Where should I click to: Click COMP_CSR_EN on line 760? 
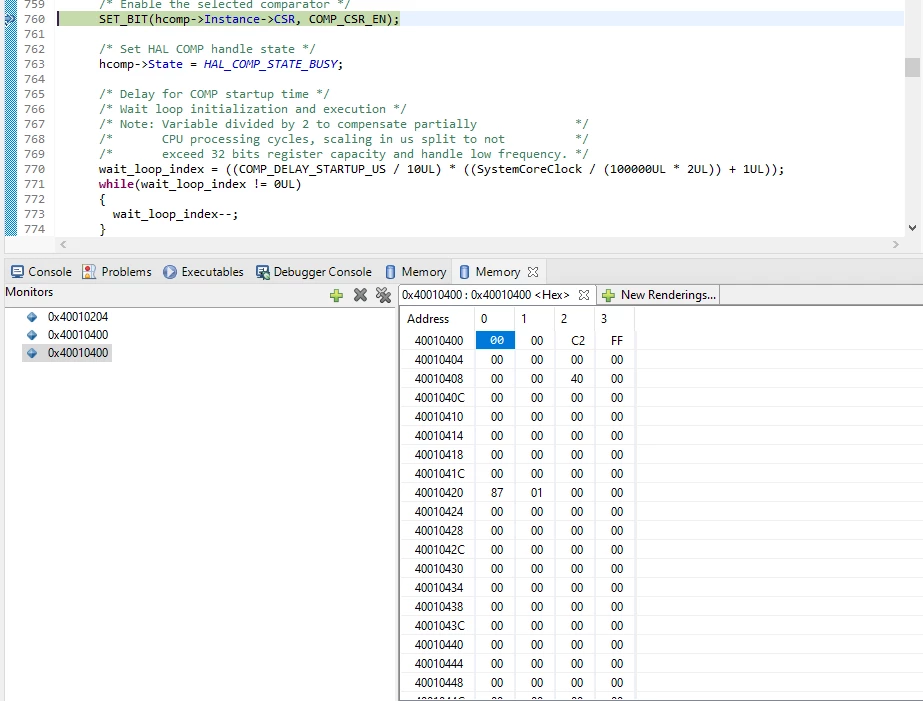[x=347, y=19]
